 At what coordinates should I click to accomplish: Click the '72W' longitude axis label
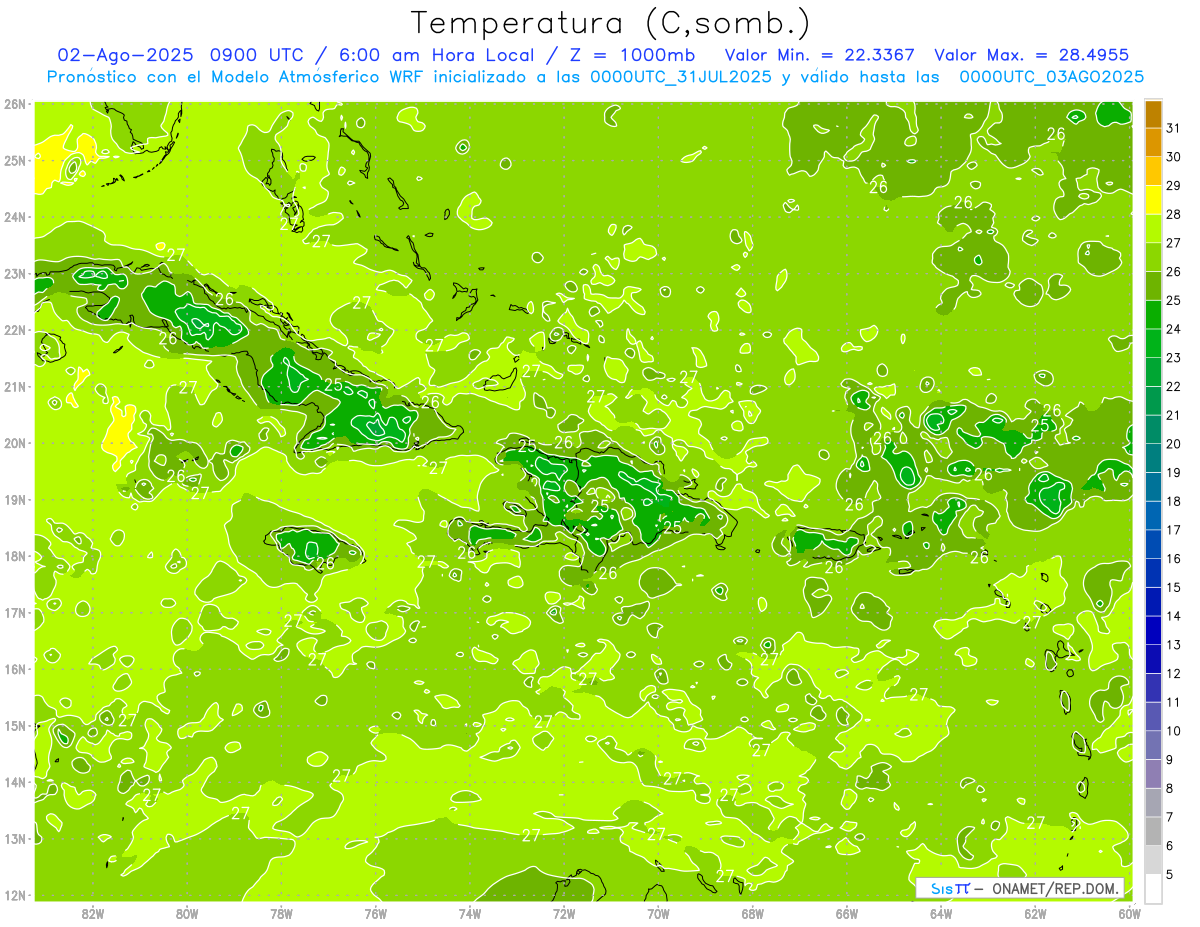tap(564, 913)
